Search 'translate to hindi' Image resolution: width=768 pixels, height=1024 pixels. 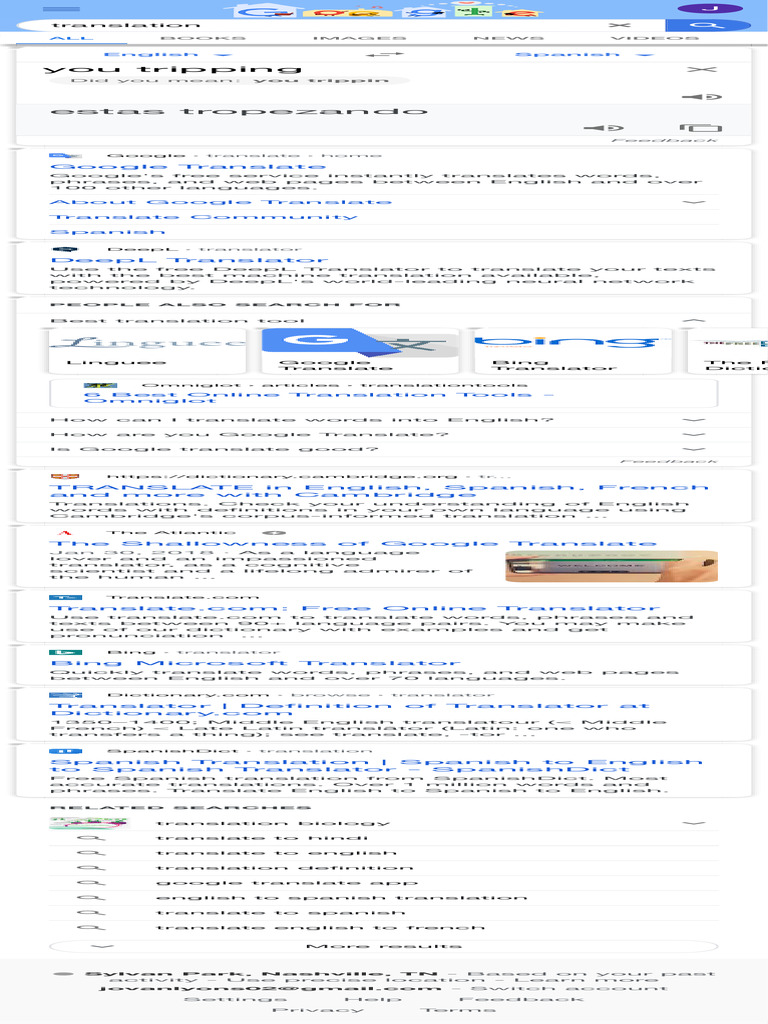click(x=262, y=838)
